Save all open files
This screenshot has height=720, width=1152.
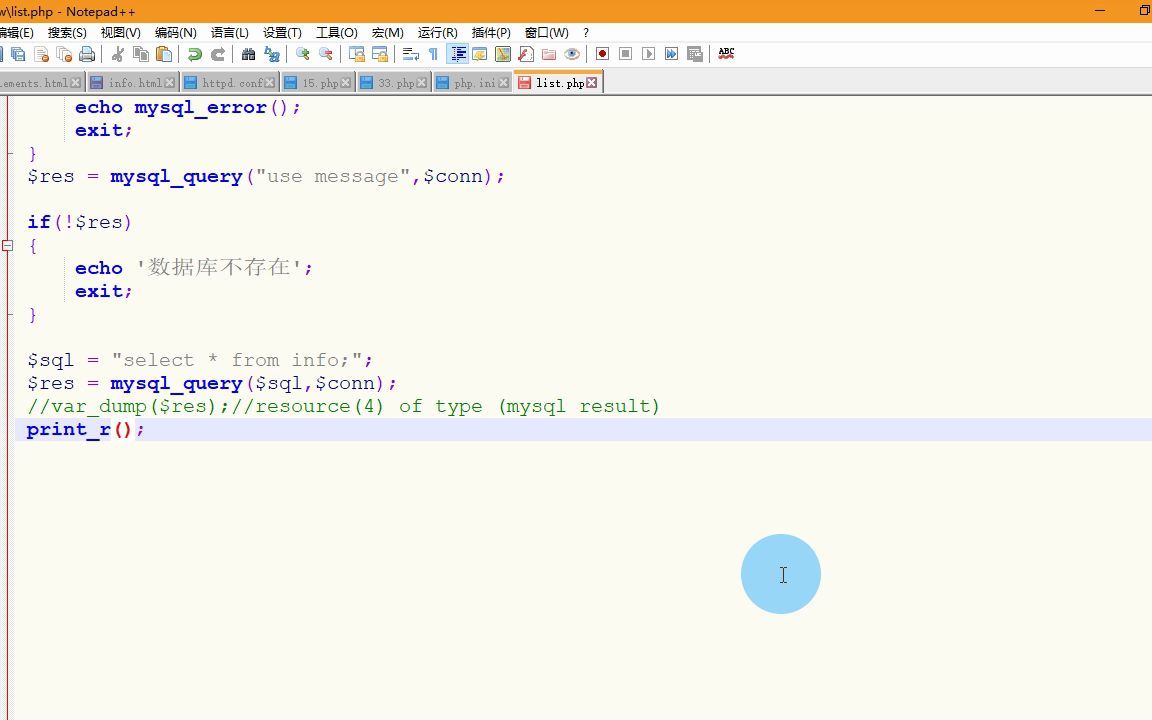[x=18, y=53]
